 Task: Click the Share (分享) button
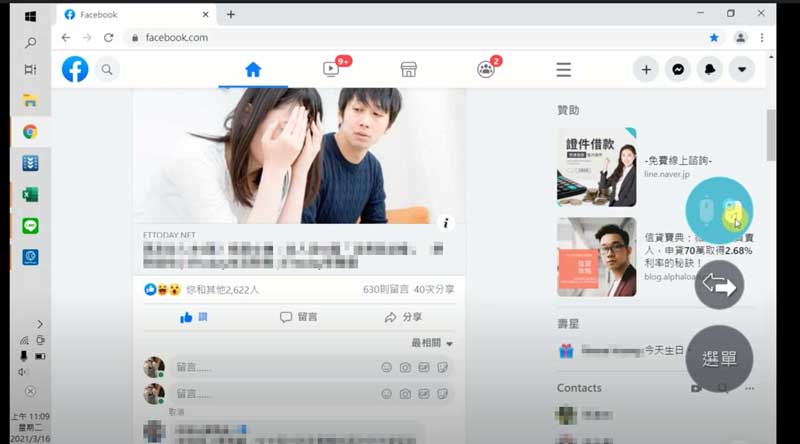[x=403, y=317]
